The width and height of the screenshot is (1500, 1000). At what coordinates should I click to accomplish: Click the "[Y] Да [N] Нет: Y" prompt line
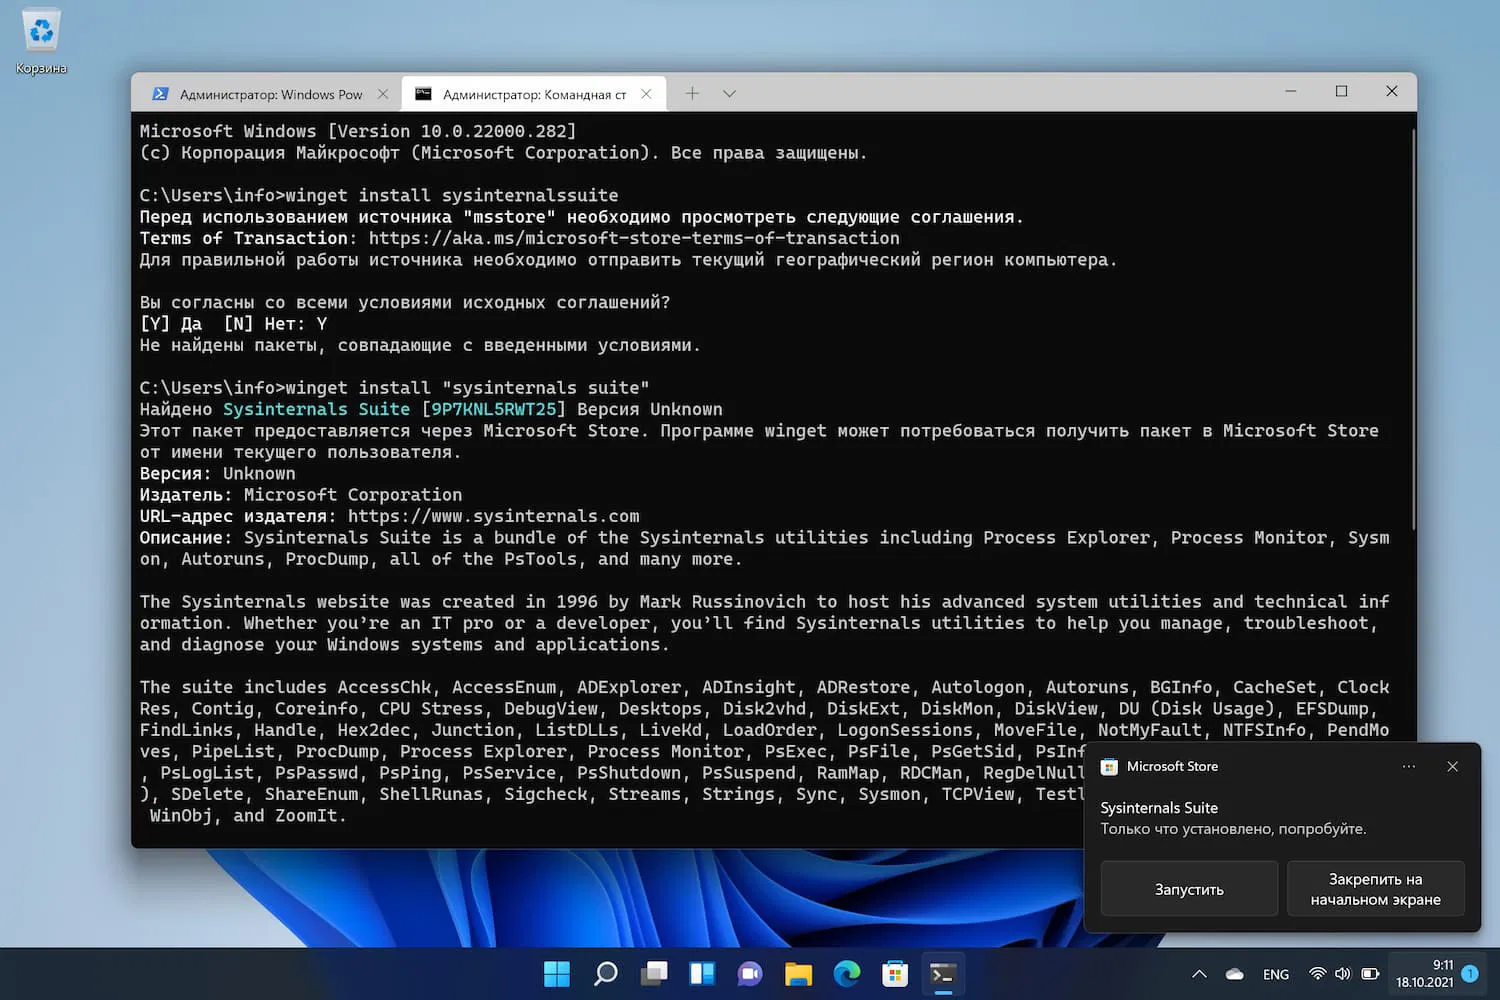[233, 324]
